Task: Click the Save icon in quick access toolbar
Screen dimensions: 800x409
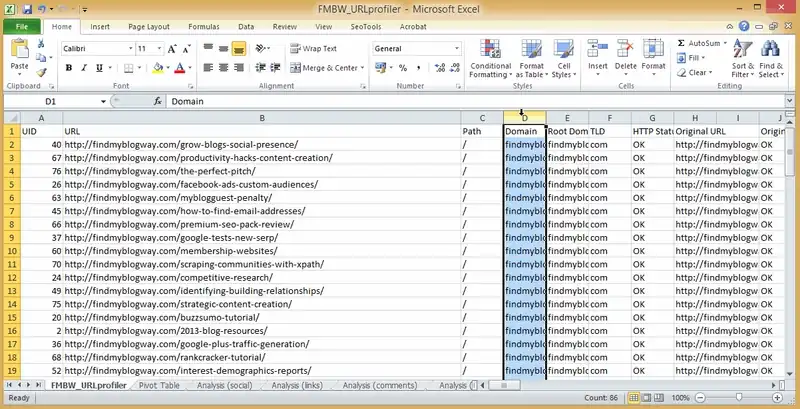Action: (27, 9)
